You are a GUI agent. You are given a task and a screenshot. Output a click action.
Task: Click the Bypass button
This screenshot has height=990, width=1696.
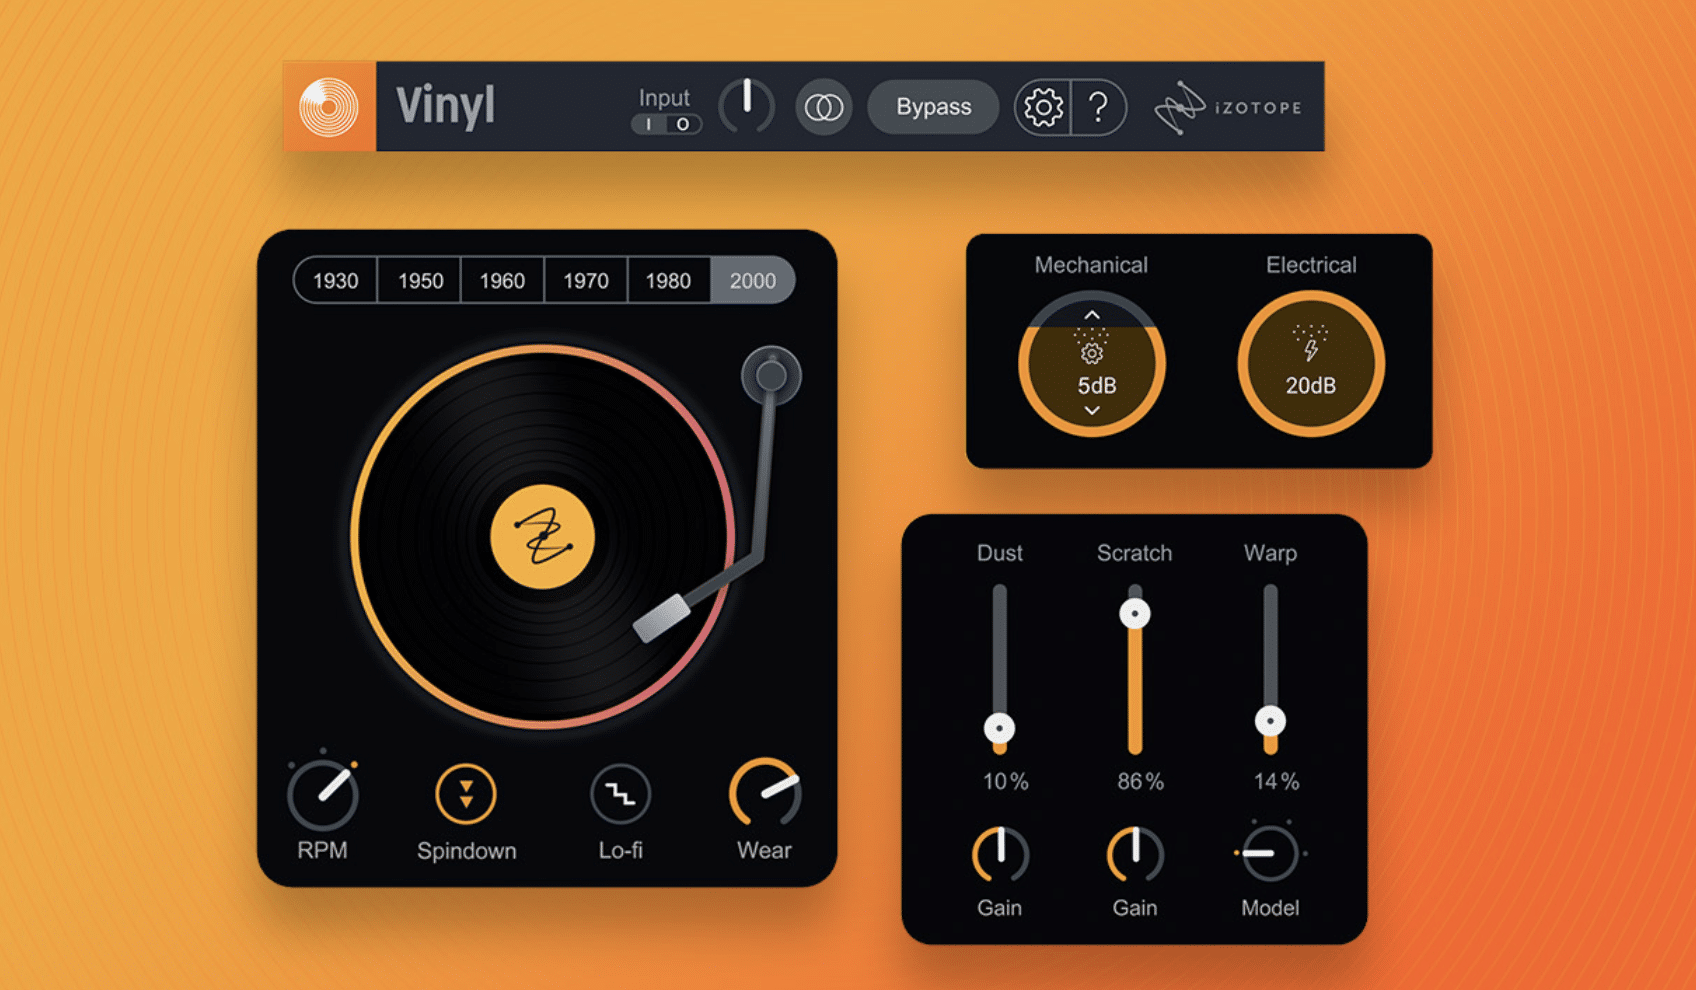point(933,107)
